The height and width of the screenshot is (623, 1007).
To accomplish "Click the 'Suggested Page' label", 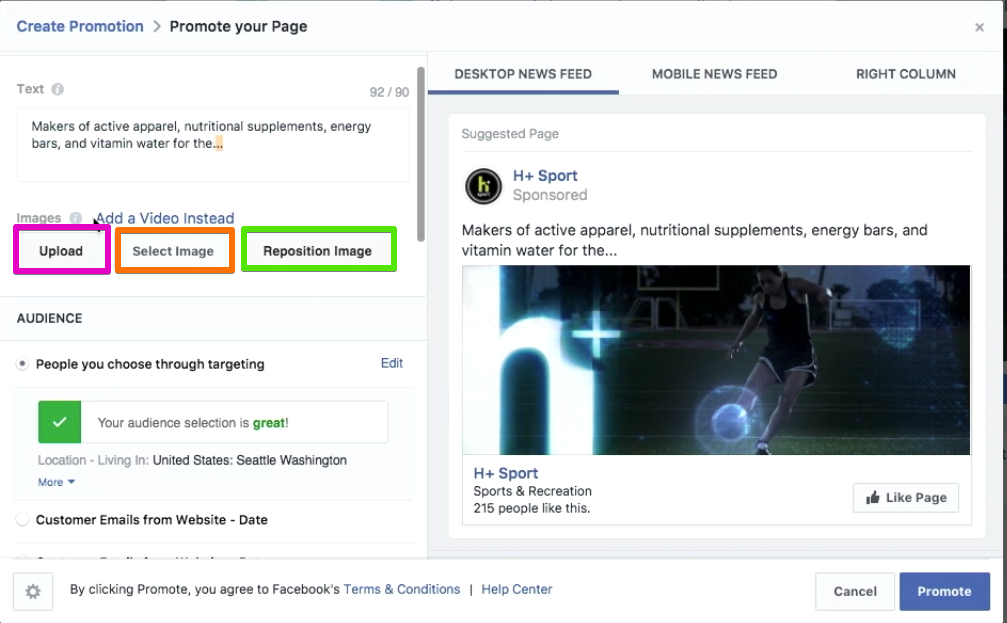I will tap(510, 134).
